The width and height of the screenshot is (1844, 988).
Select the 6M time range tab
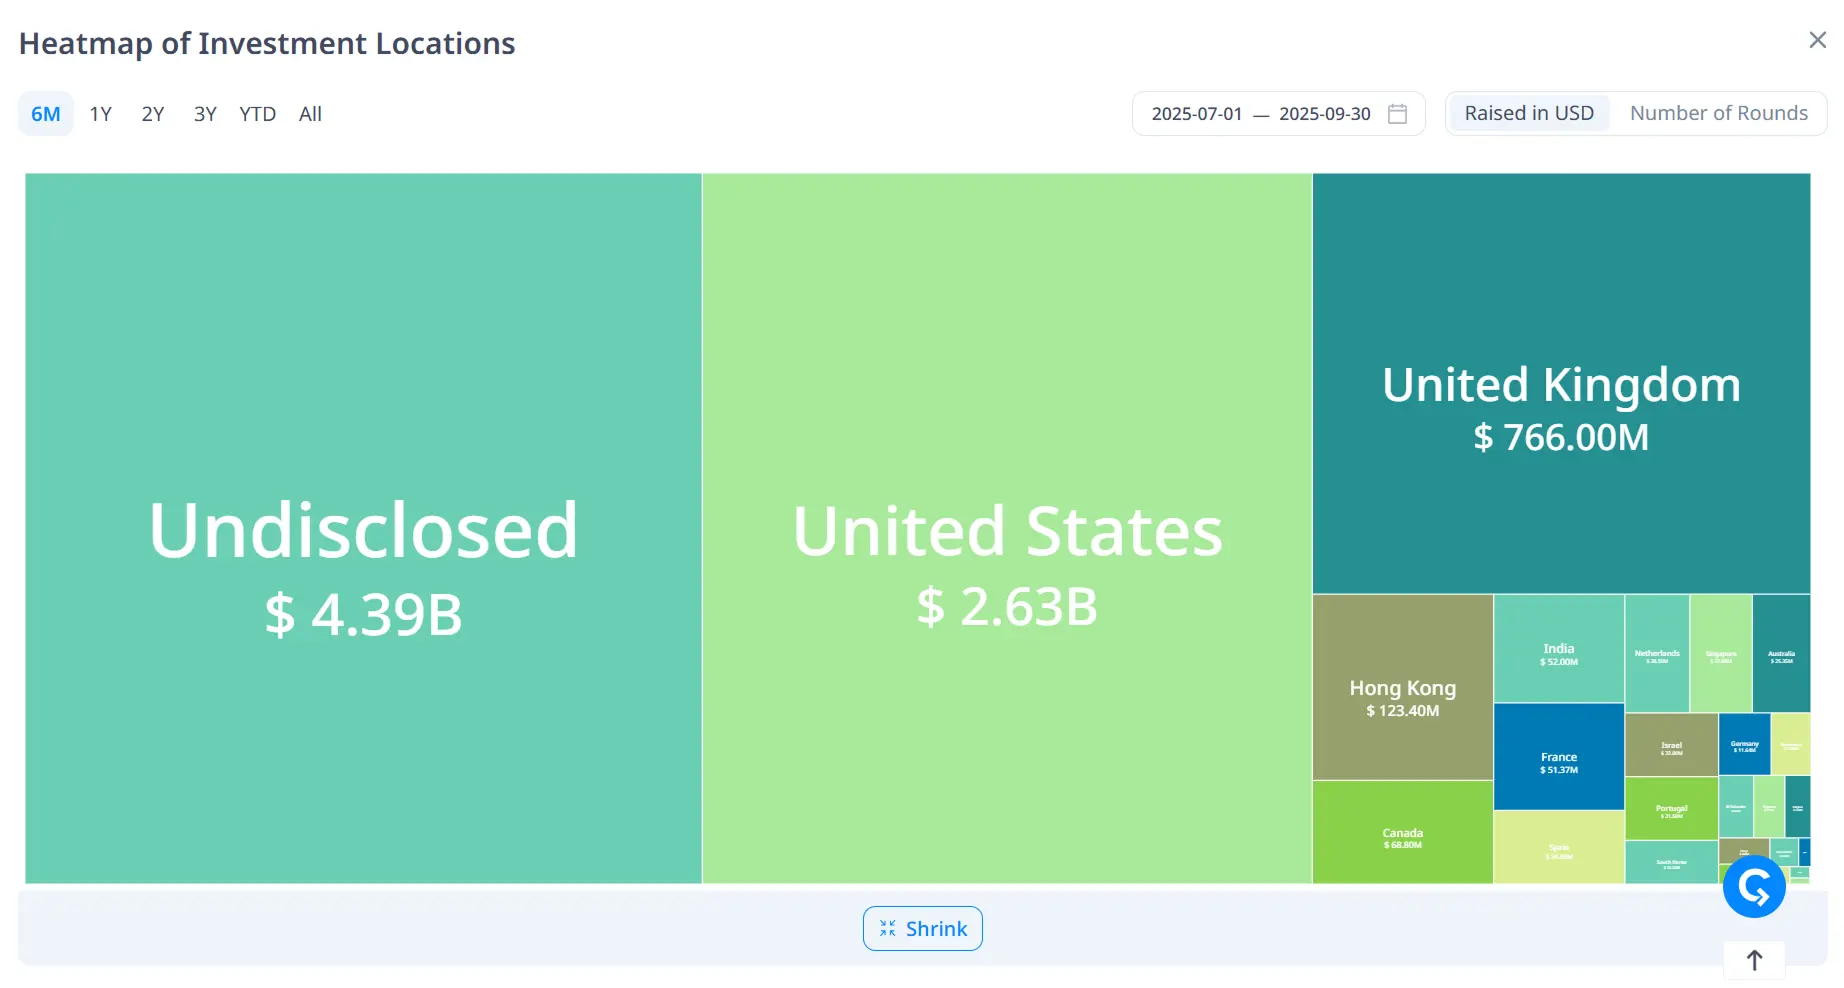pyautogui.click(x=45, y=114)
